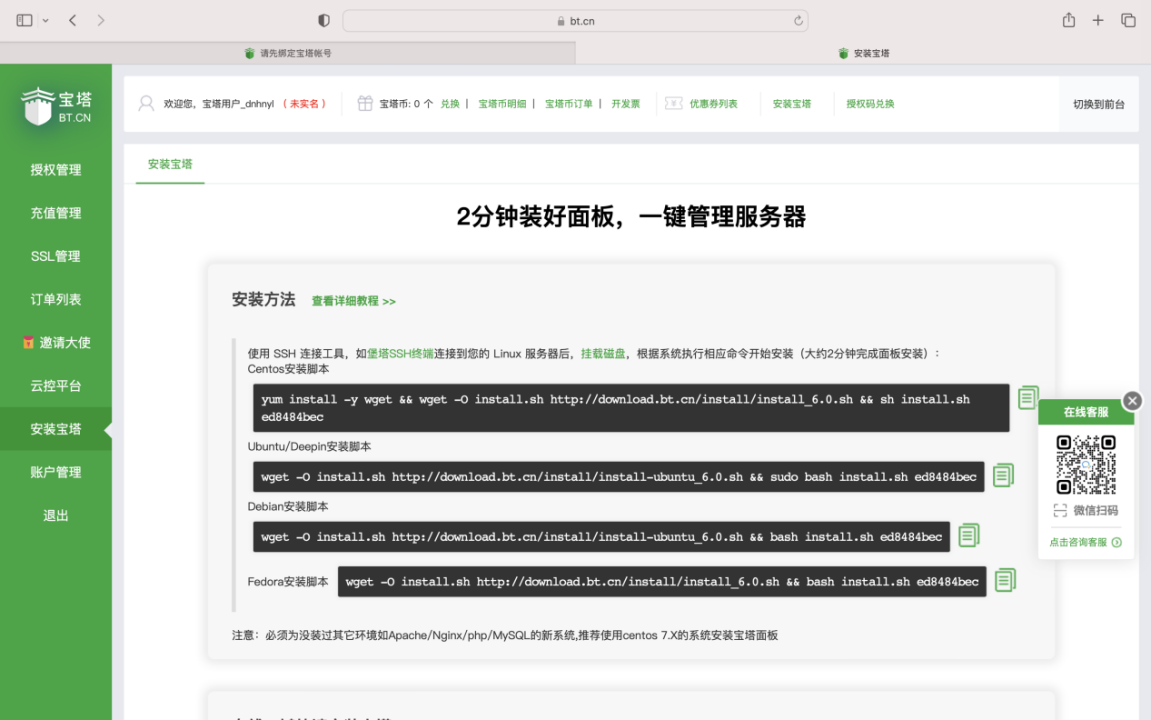
Task: Go back to previous page
Action: click(x=73, y=21)
